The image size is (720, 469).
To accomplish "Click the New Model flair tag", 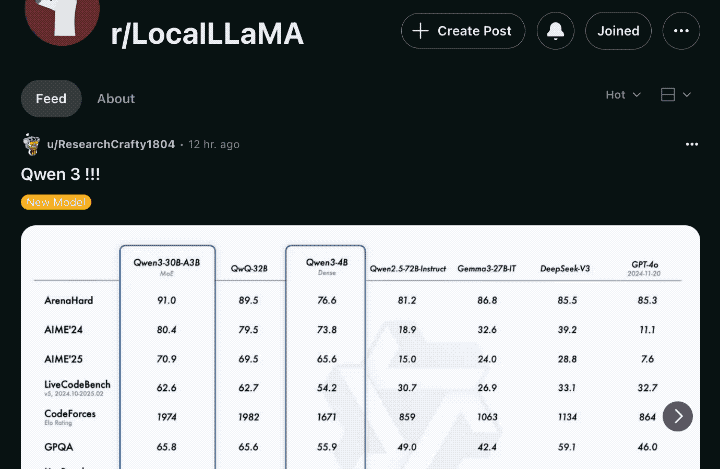I will click(56, 202).
